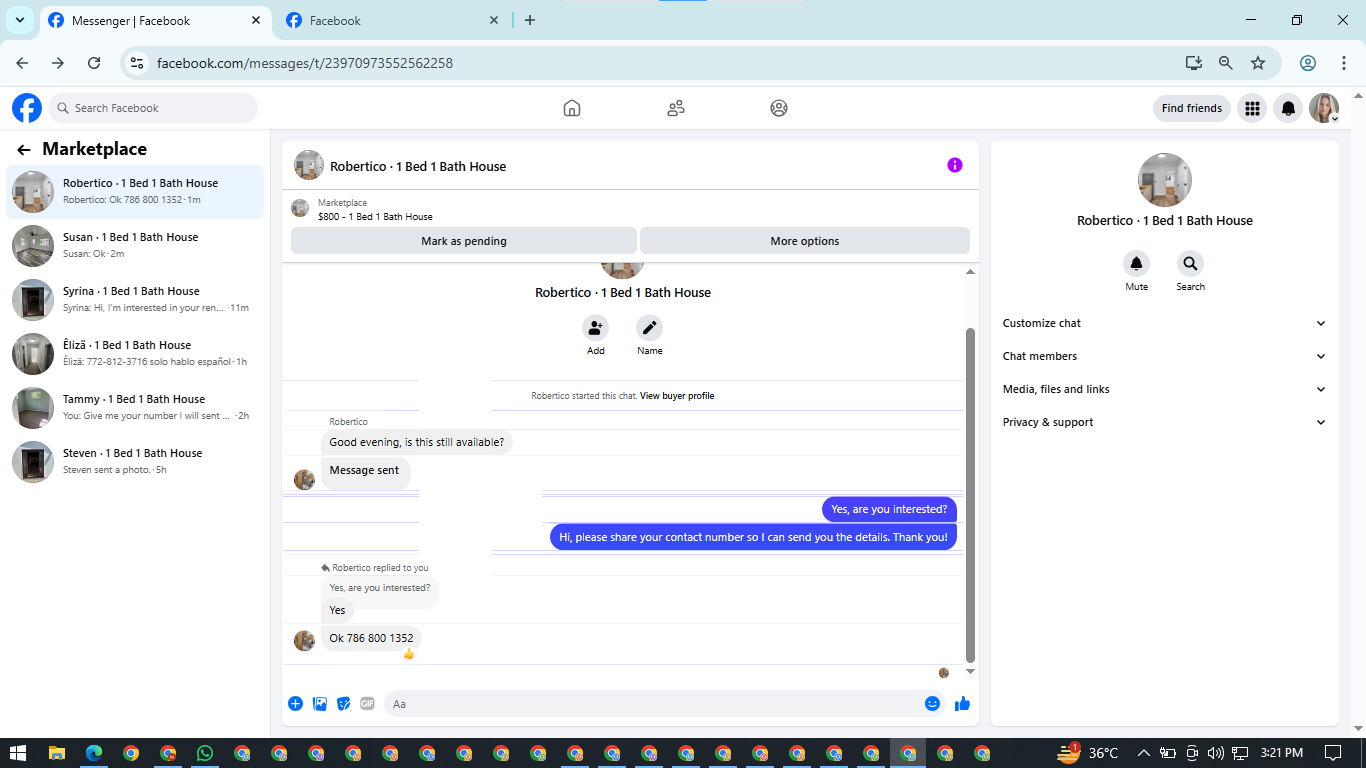This screenshot has width=1366, height=768.
Task: Open Microsoft Edge from taskbar
Action: pos(94,753)
